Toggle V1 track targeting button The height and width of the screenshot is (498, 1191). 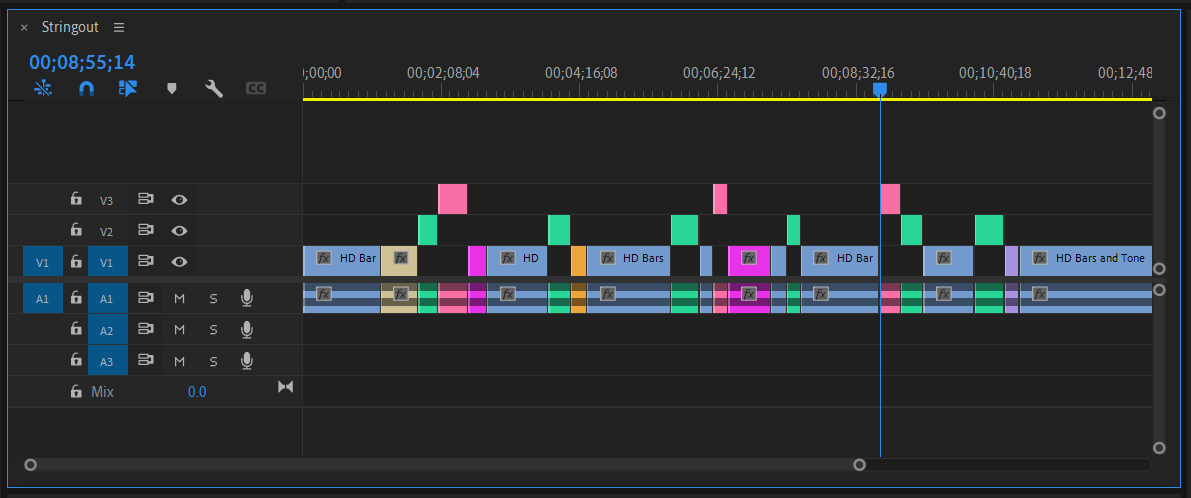(107, 262)
